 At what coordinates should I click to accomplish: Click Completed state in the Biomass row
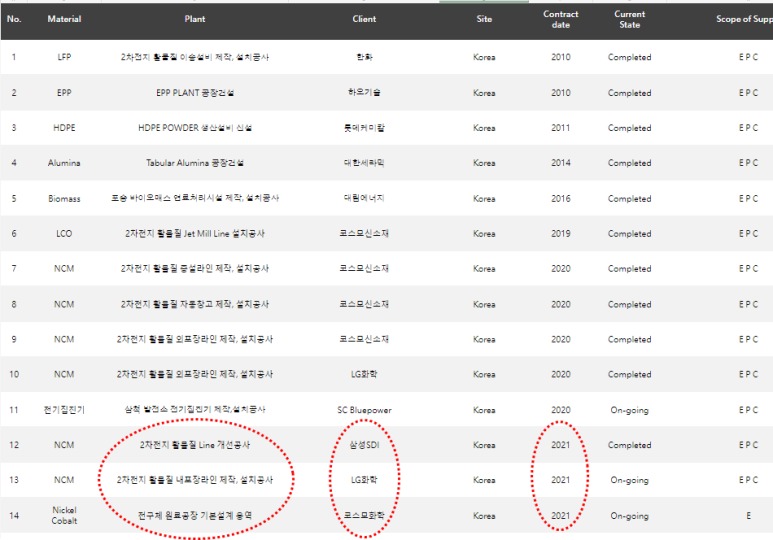pyautogui.click(x=630, y=199)
